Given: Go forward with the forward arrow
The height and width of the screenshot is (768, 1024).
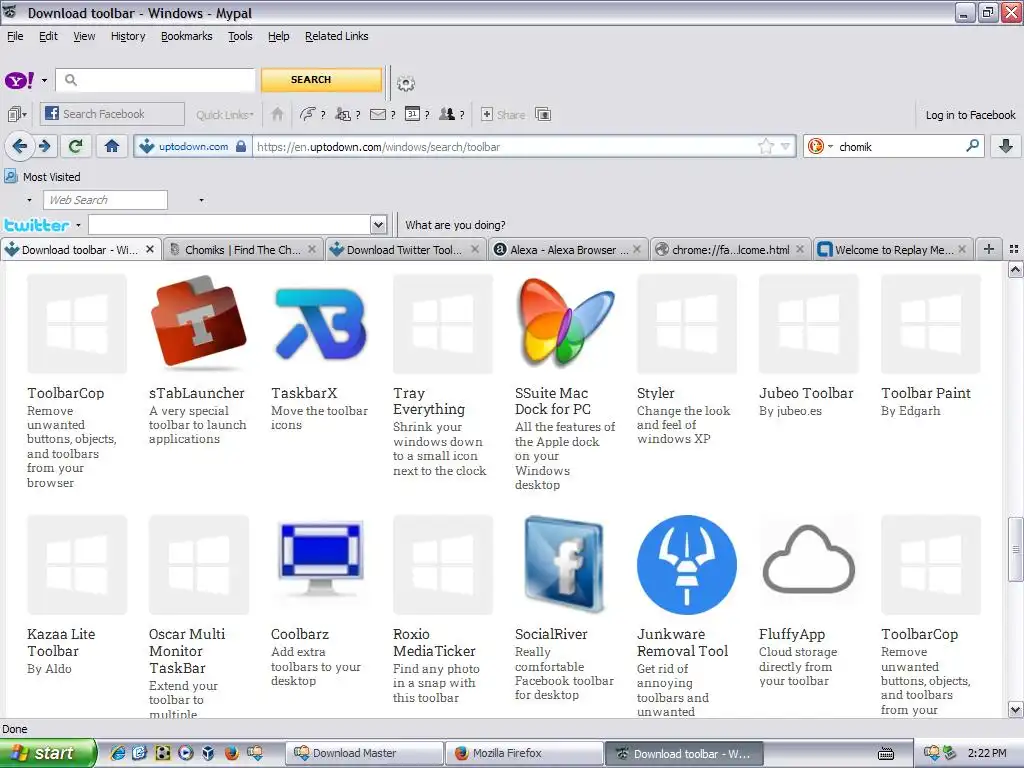Looking at the screenshot, I should [44, 146].
